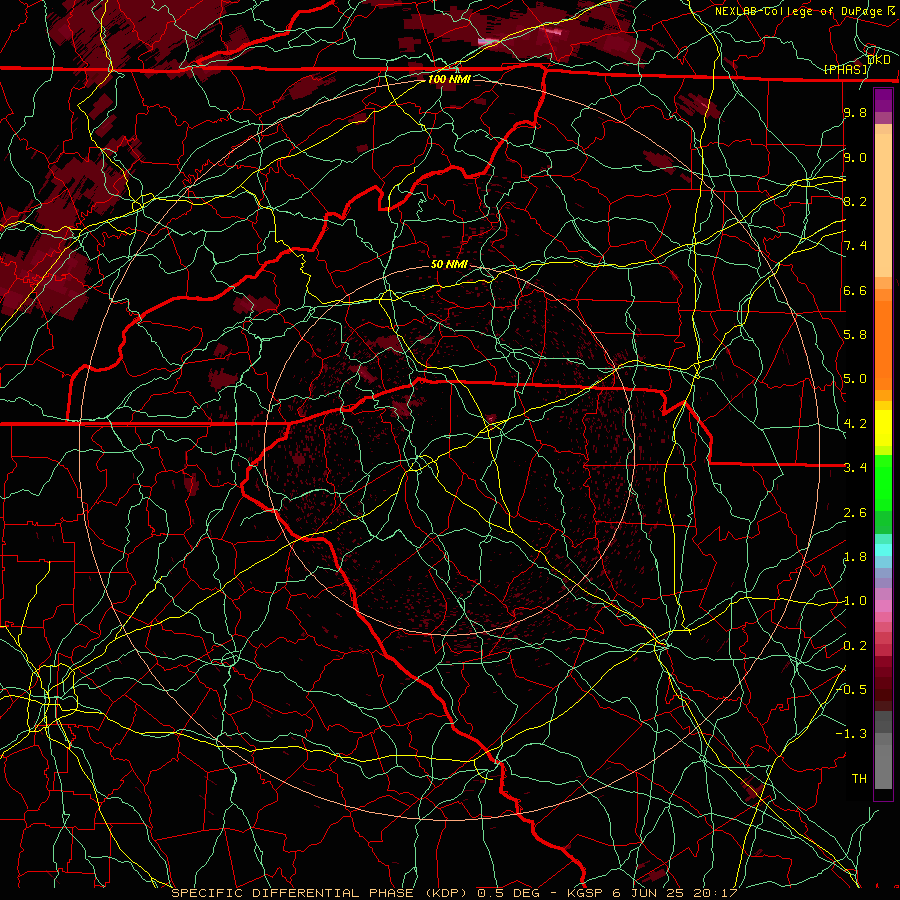Click the -1.3 scale value
This screenshot has height=900, width=900.
851,734
